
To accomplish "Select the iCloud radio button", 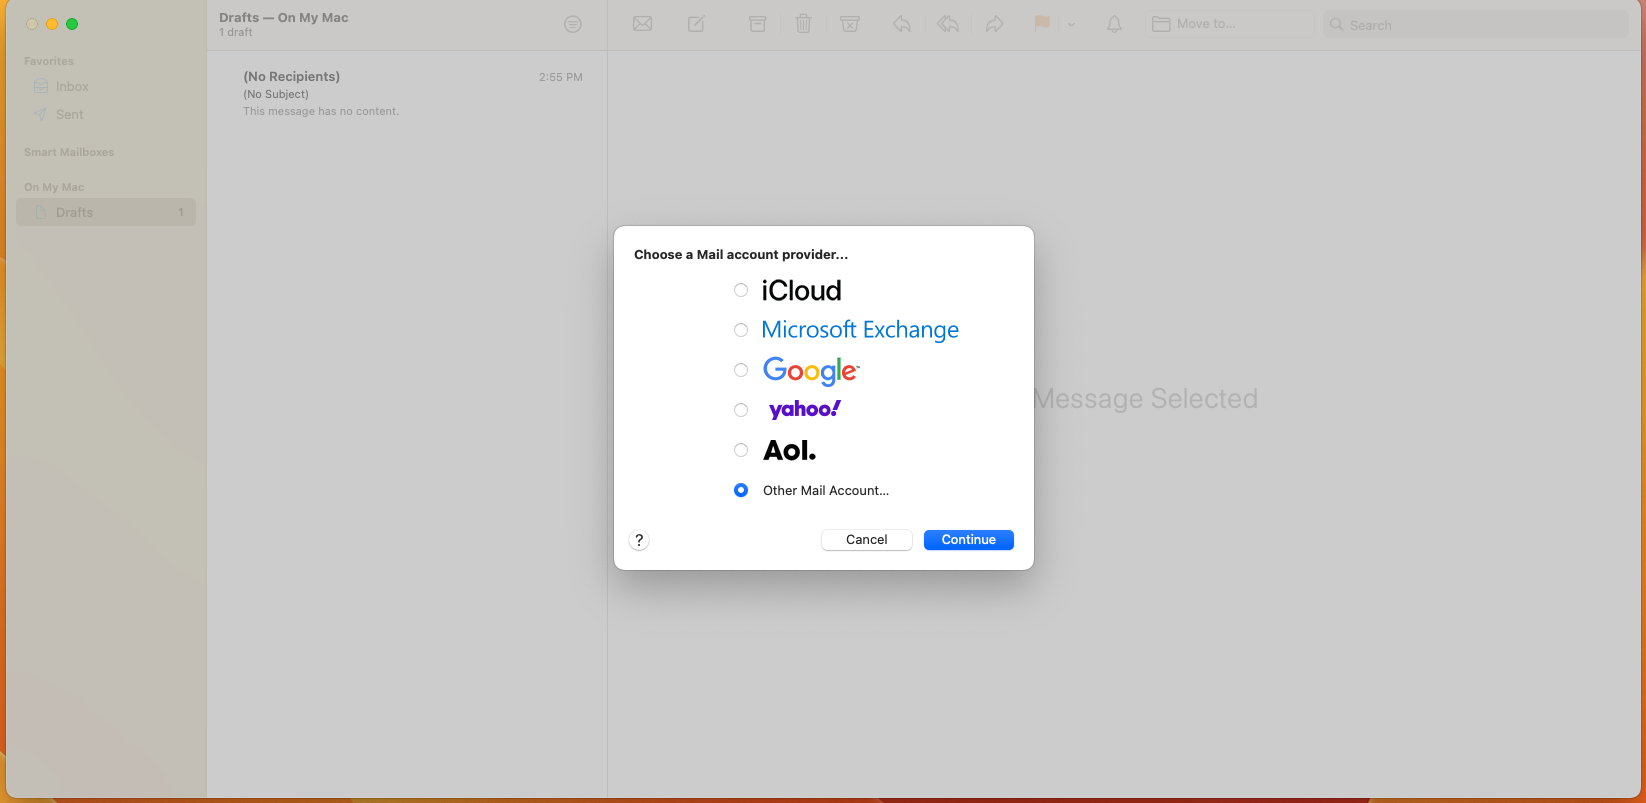I will [x=741, y=290].
